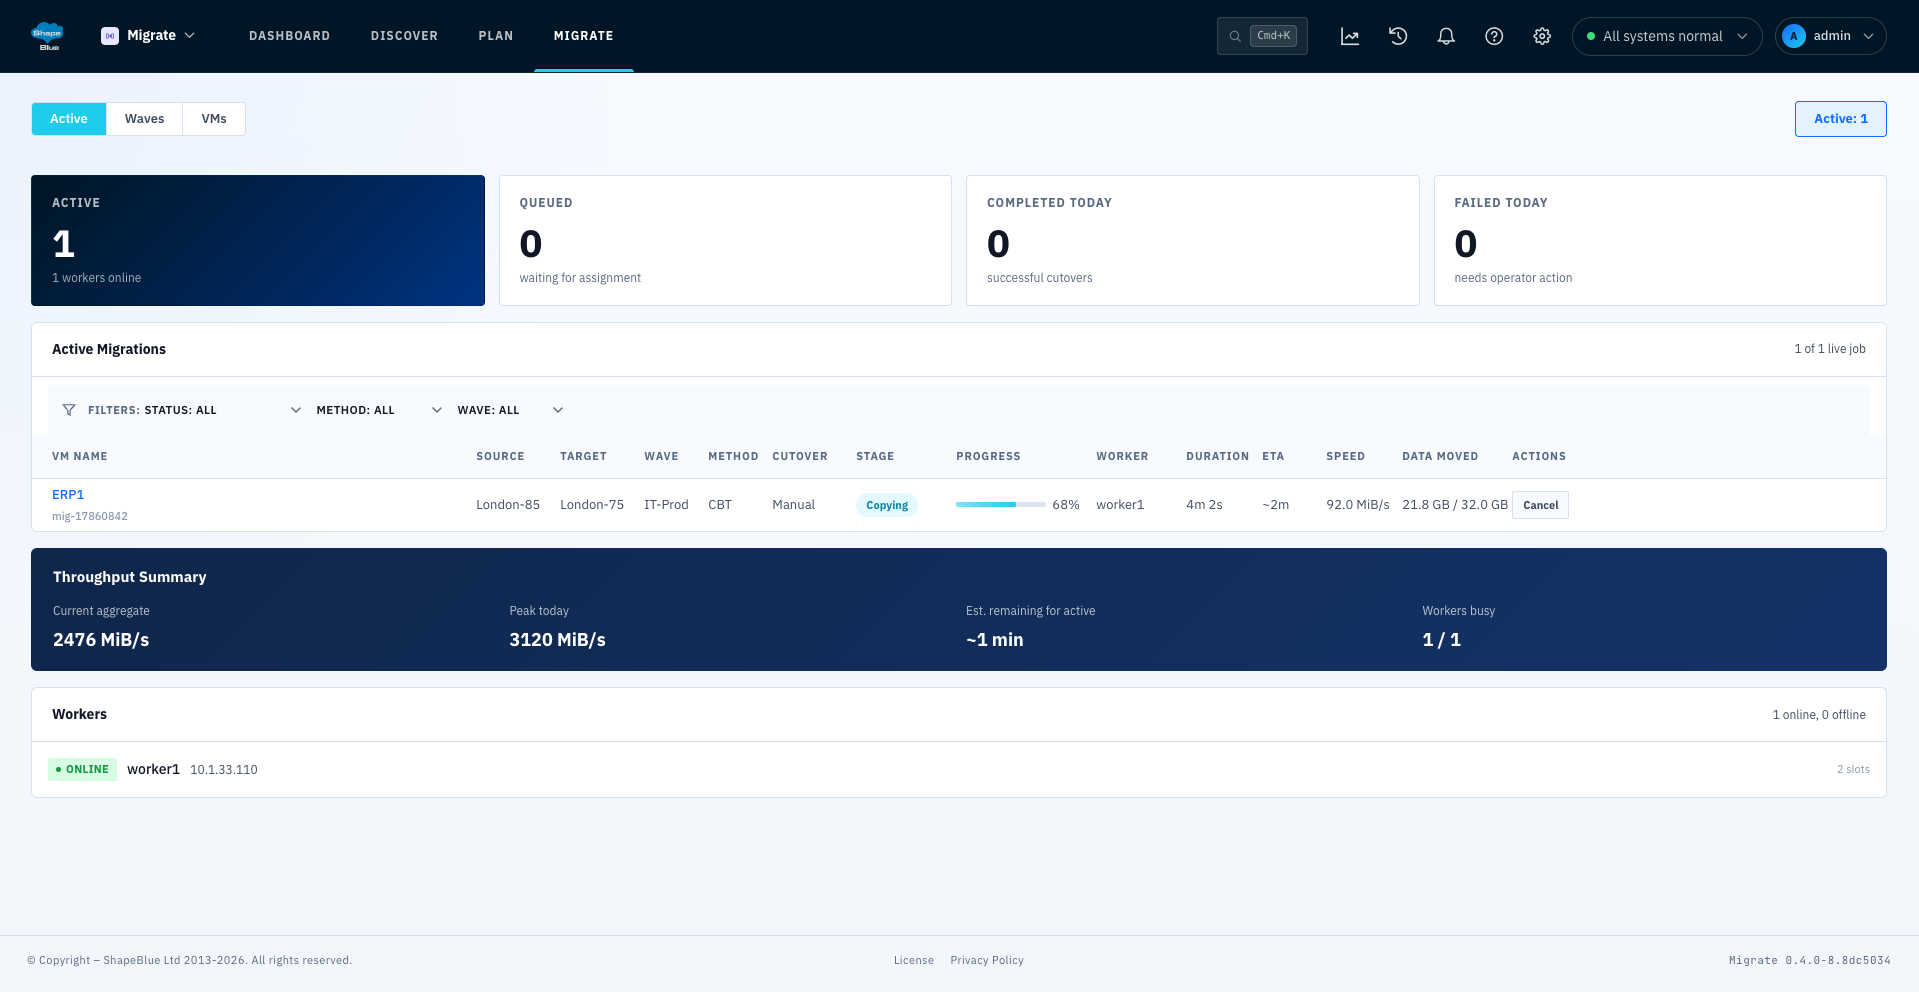Select the Migrate nav item
The height and width of the screenshot is (992, 1919).
[x=584, y=36]
